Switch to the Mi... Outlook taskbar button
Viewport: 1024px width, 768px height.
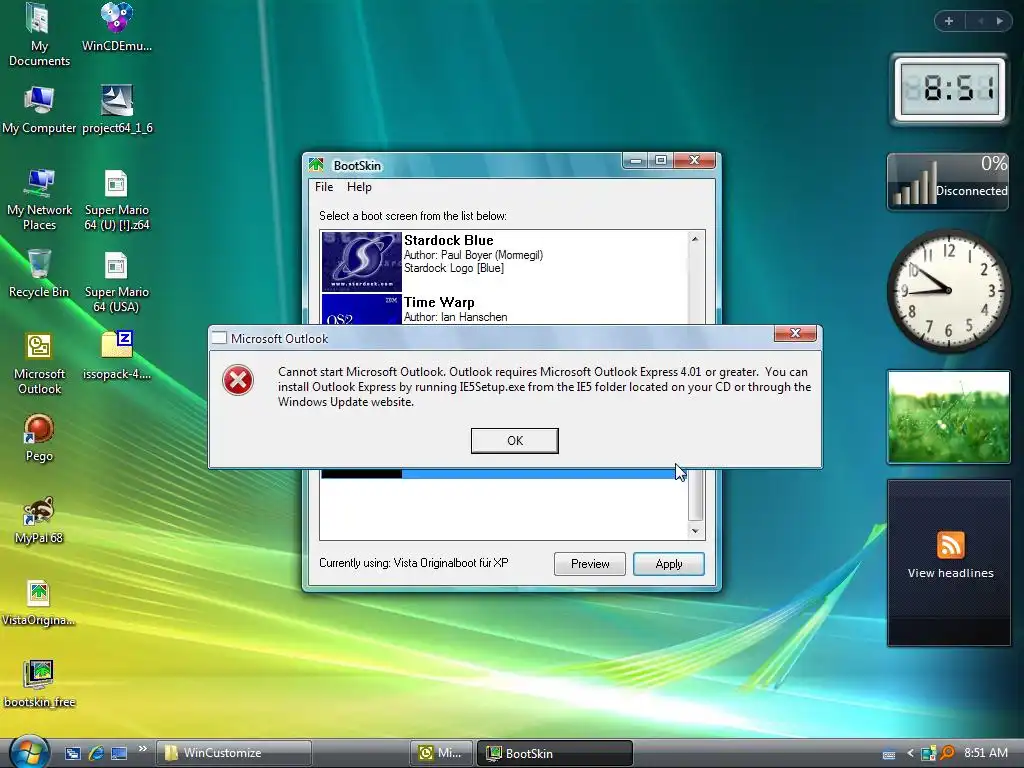coord(441,753)
